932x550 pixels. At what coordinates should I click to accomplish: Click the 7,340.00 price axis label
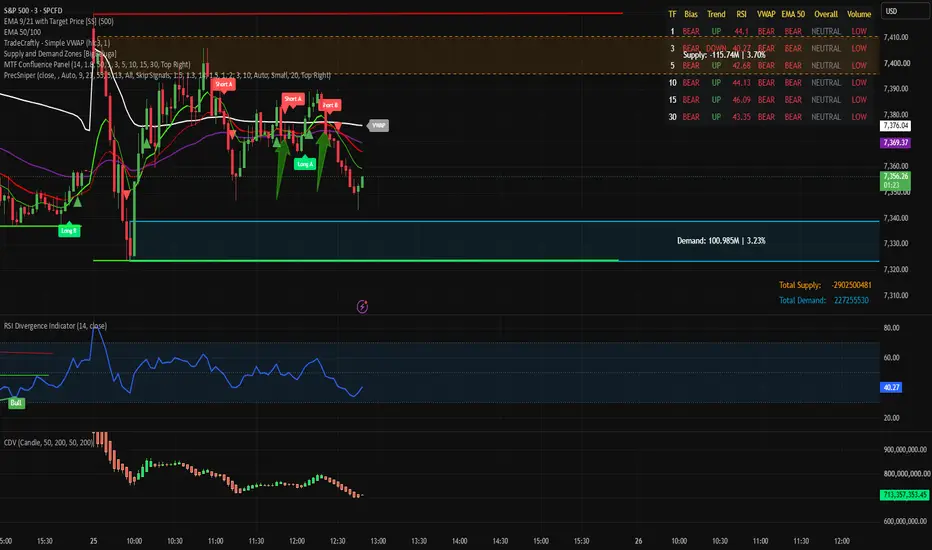point(896,218)
